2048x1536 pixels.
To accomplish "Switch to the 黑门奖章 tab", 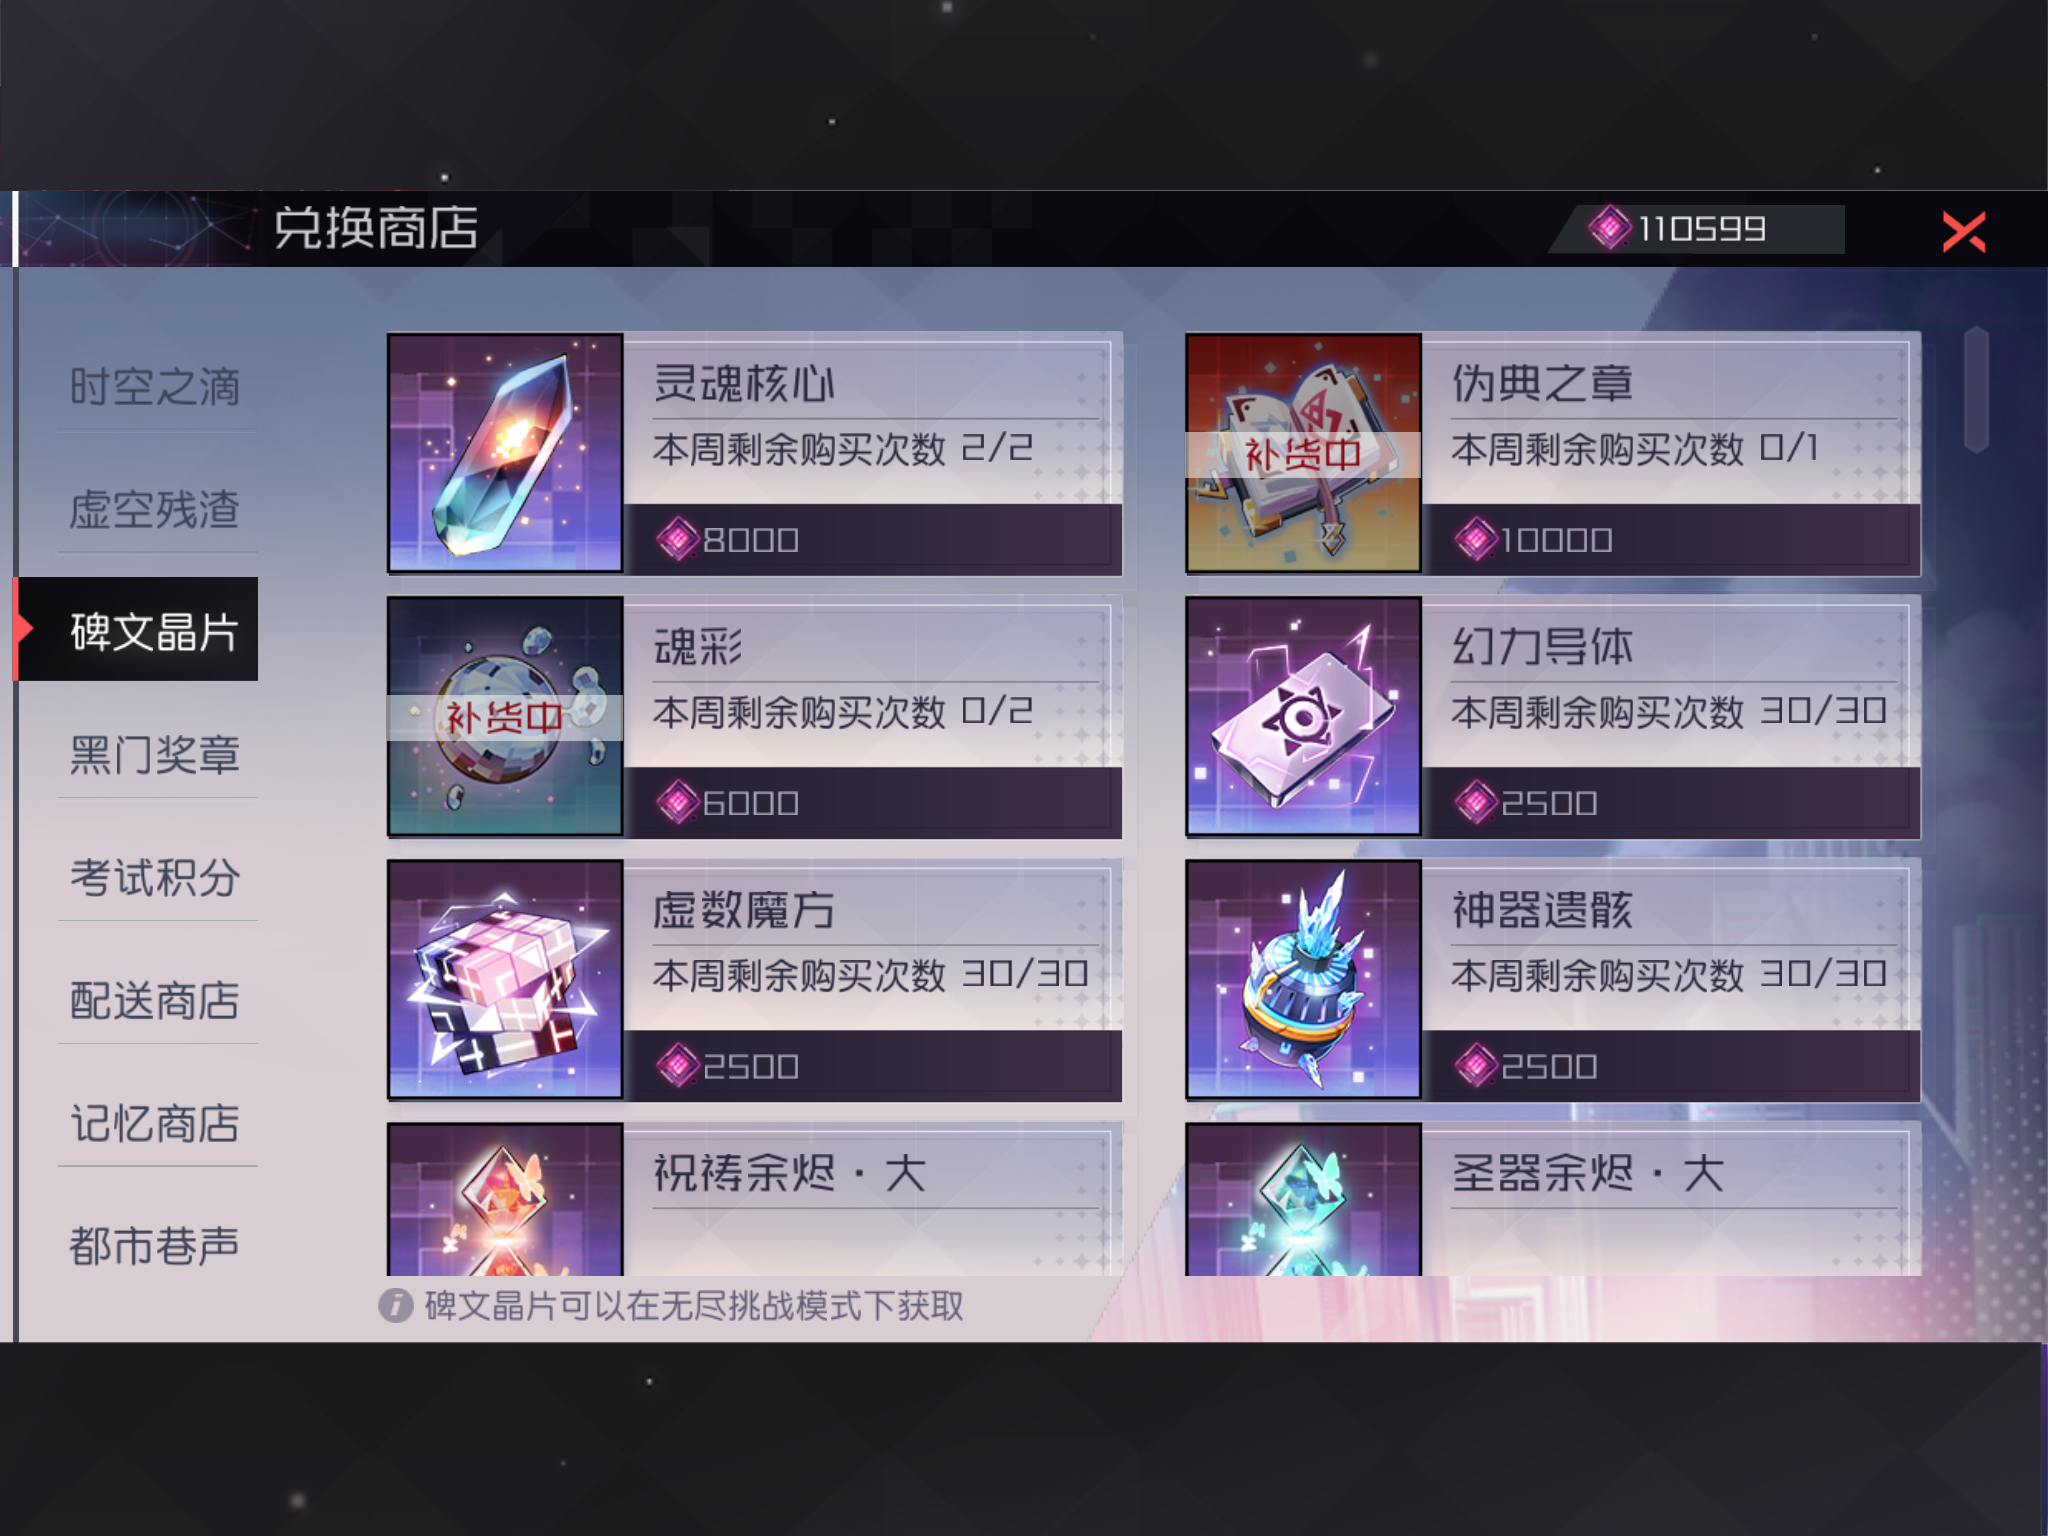I will [x=155, y=754].
